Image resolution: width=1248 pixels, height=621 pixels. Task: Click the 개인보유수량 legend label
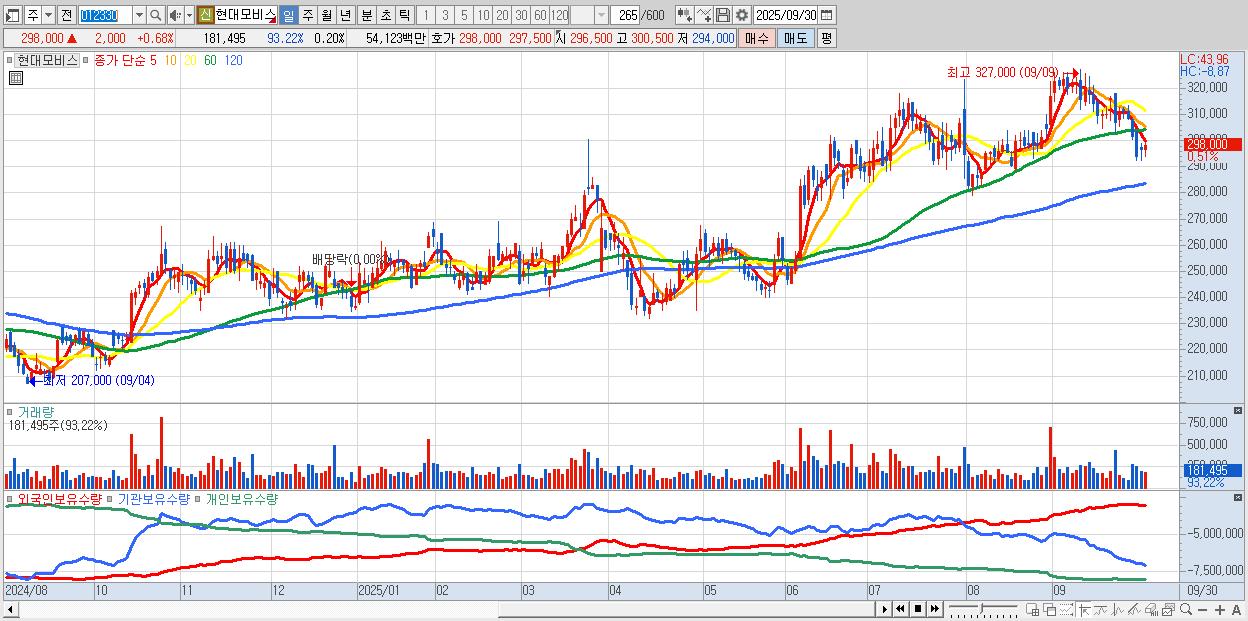[x=241, y=498]
